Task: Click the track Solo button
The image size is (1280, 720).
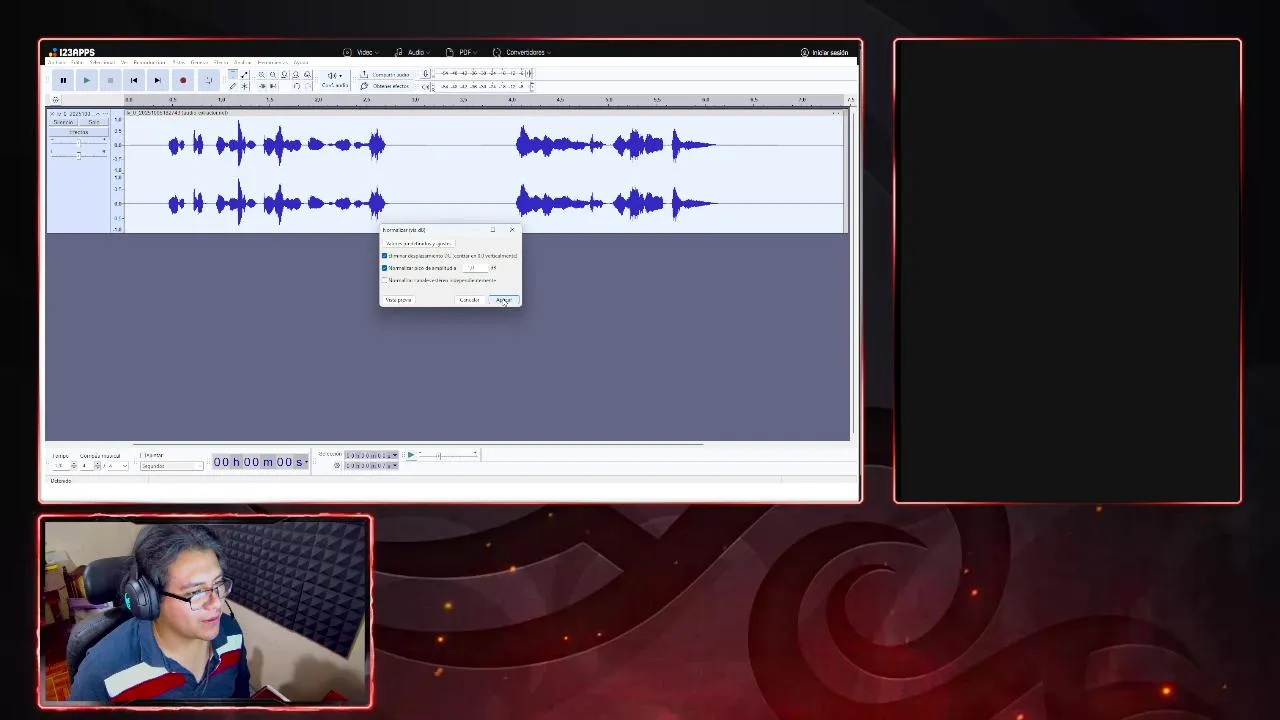Action: (x=94, y=122)
